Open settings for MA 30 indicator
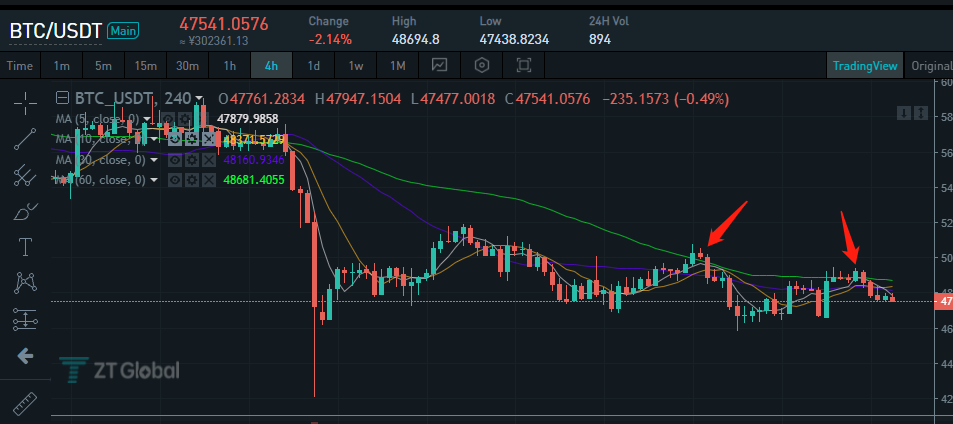This screenshot has width=953, height=424. tap(192, 160)
